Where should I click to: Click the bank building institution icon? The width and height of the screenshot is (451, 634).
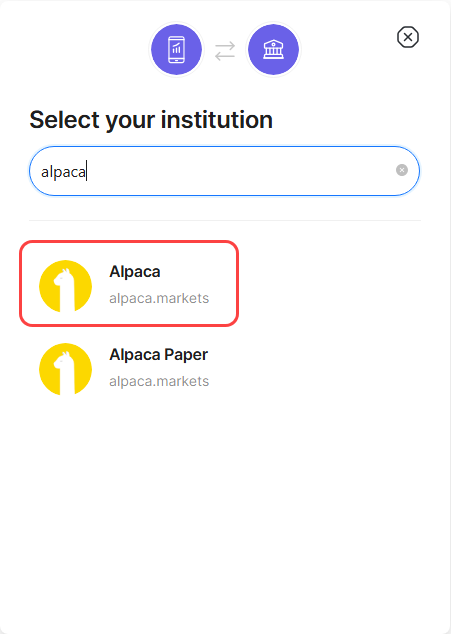point(273,49)
